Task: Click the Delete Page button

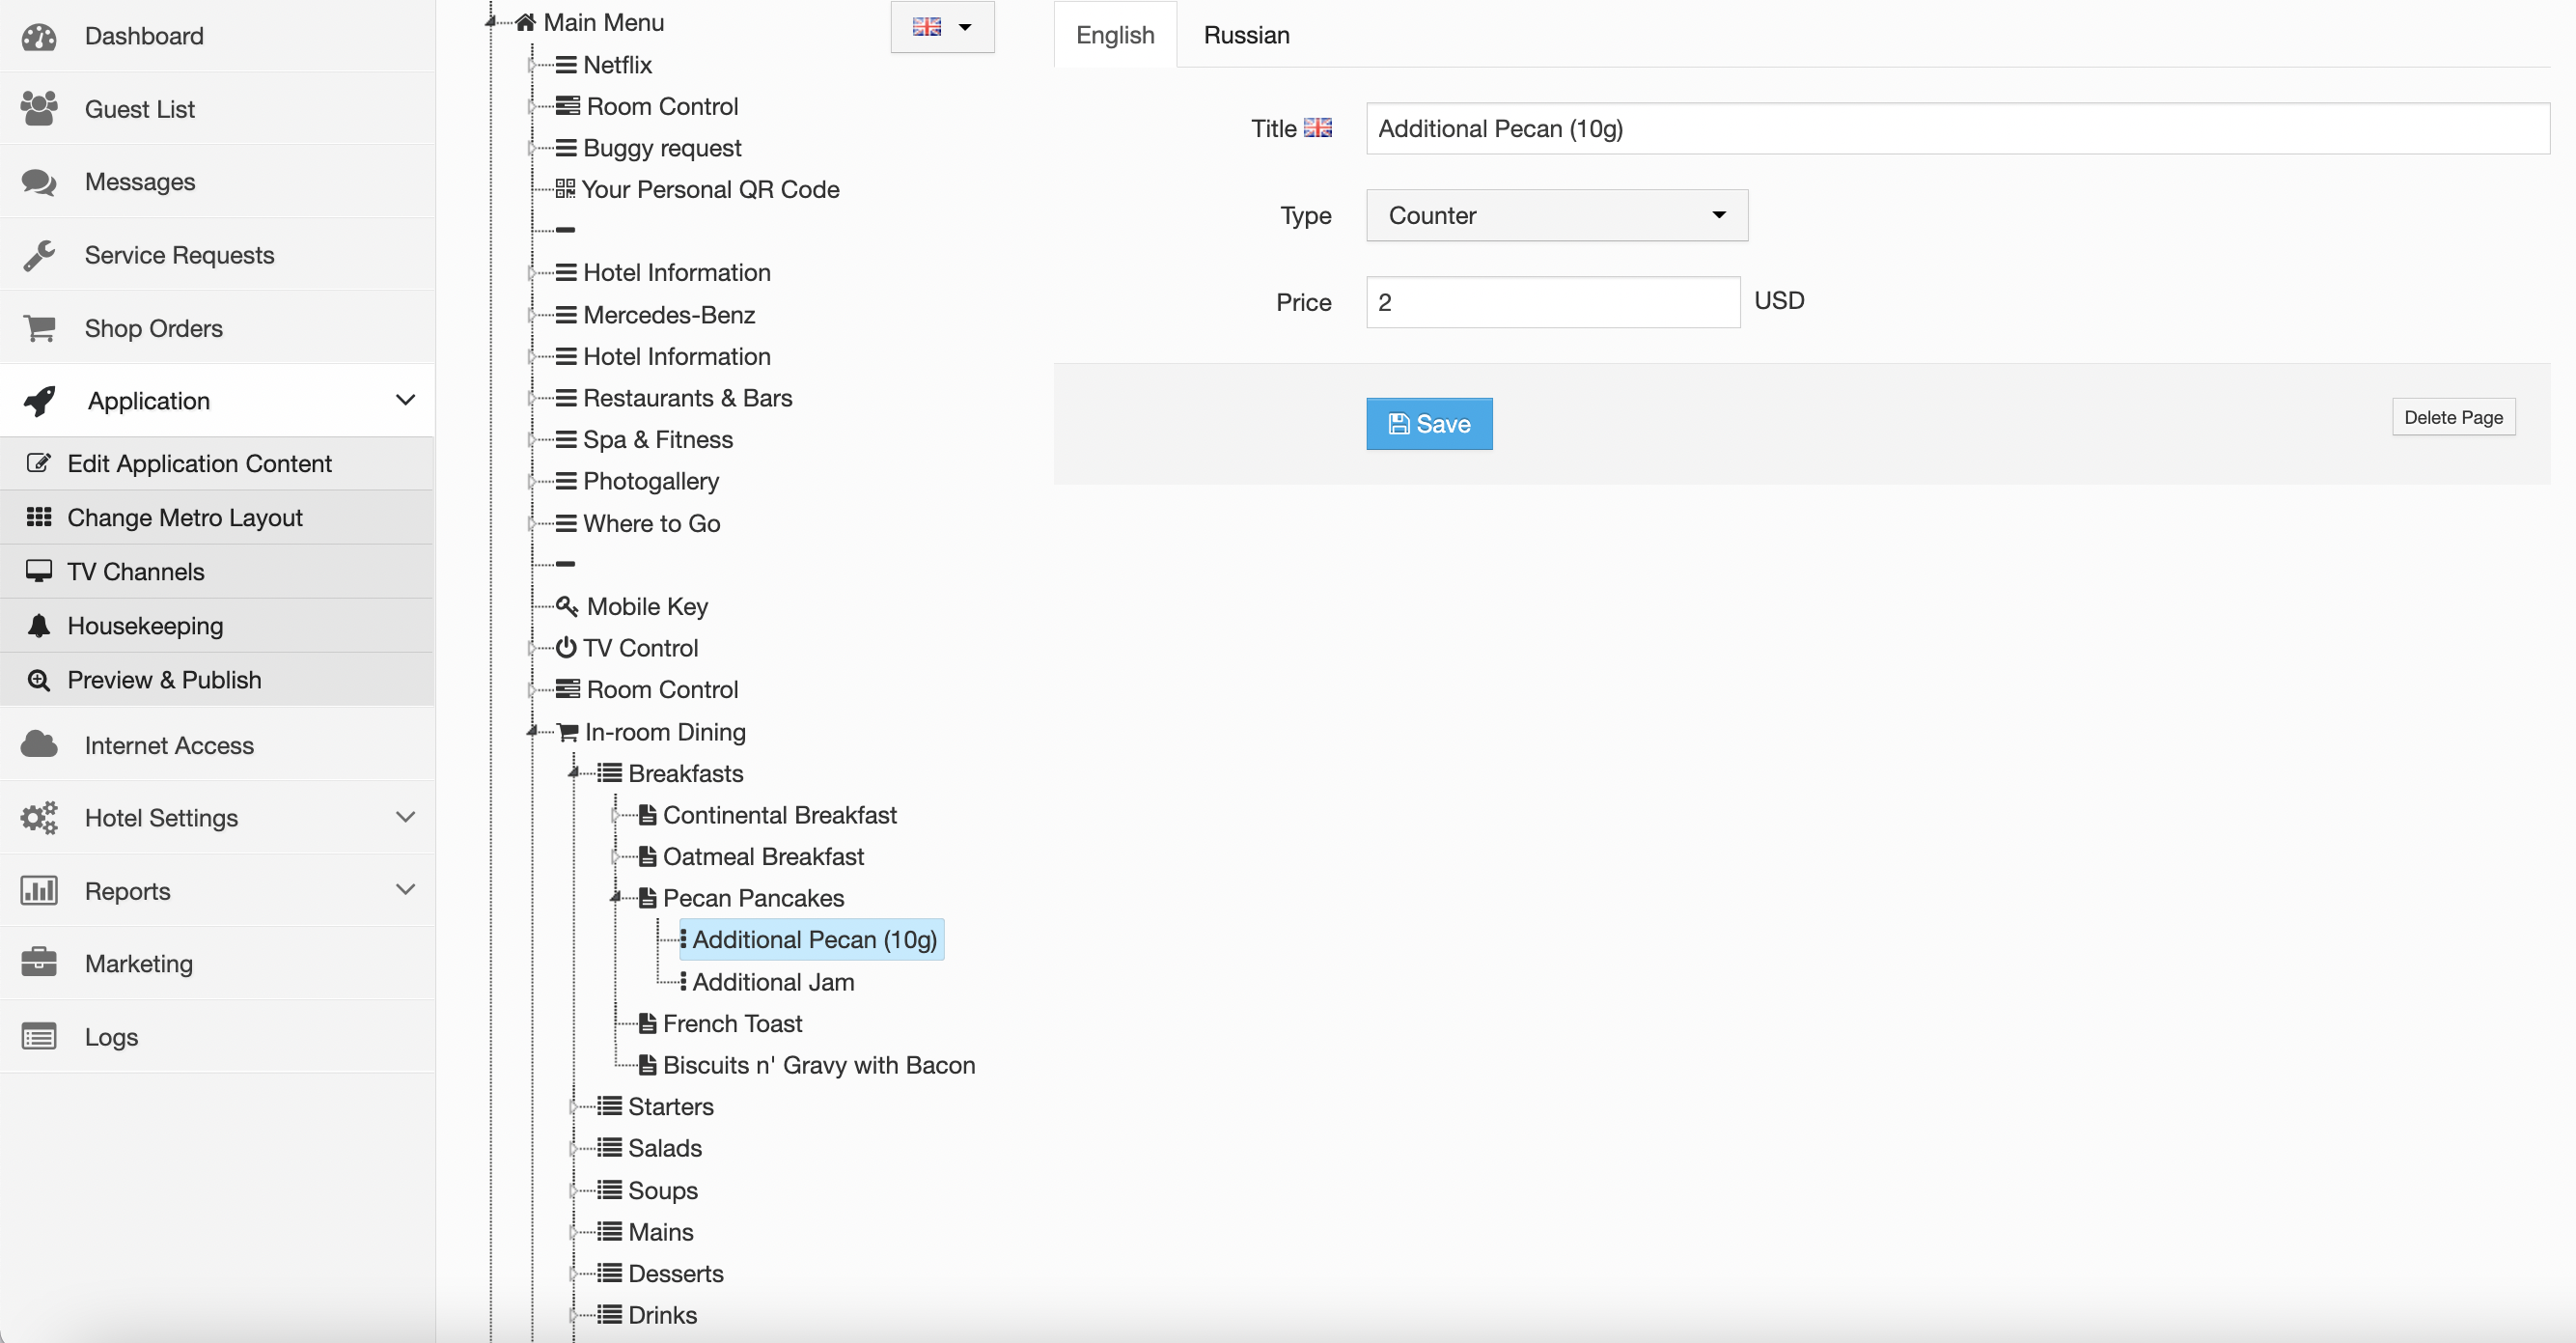Action: click(2453, 417)
